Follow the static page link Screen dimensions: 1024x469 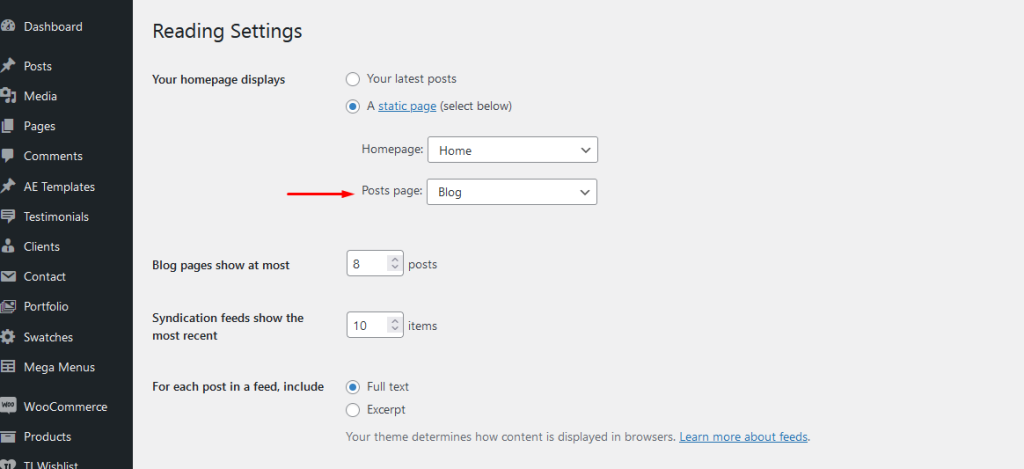[x=407, y=106]
